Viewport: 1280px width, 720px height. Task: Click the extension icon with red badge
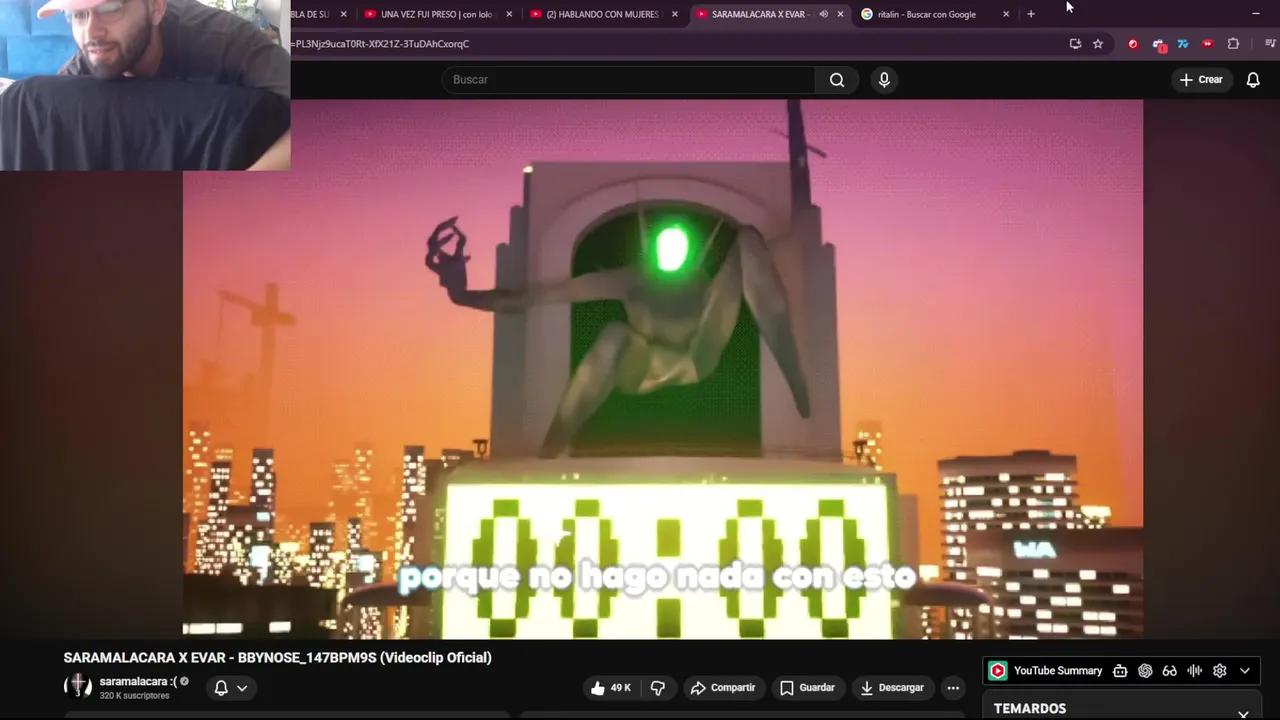point(1158,44)
